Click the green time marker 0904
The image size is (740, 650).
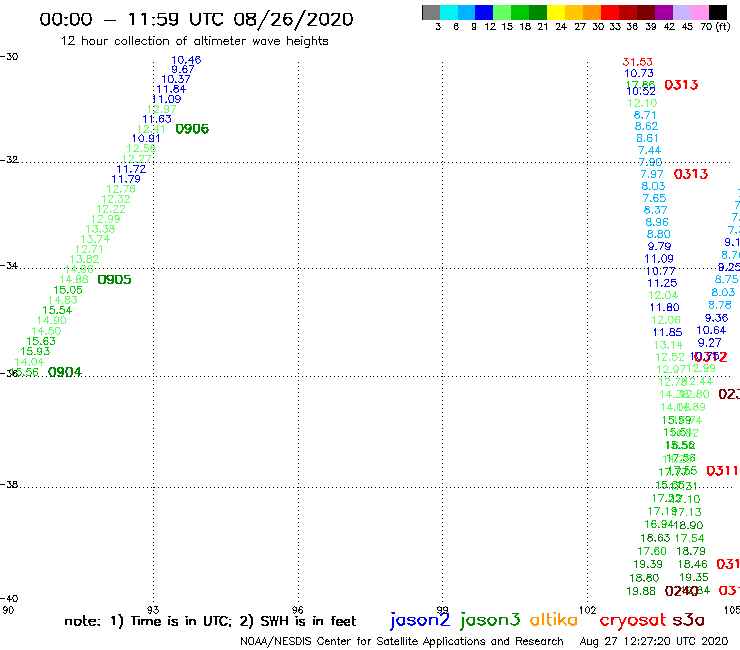(65, 372)
